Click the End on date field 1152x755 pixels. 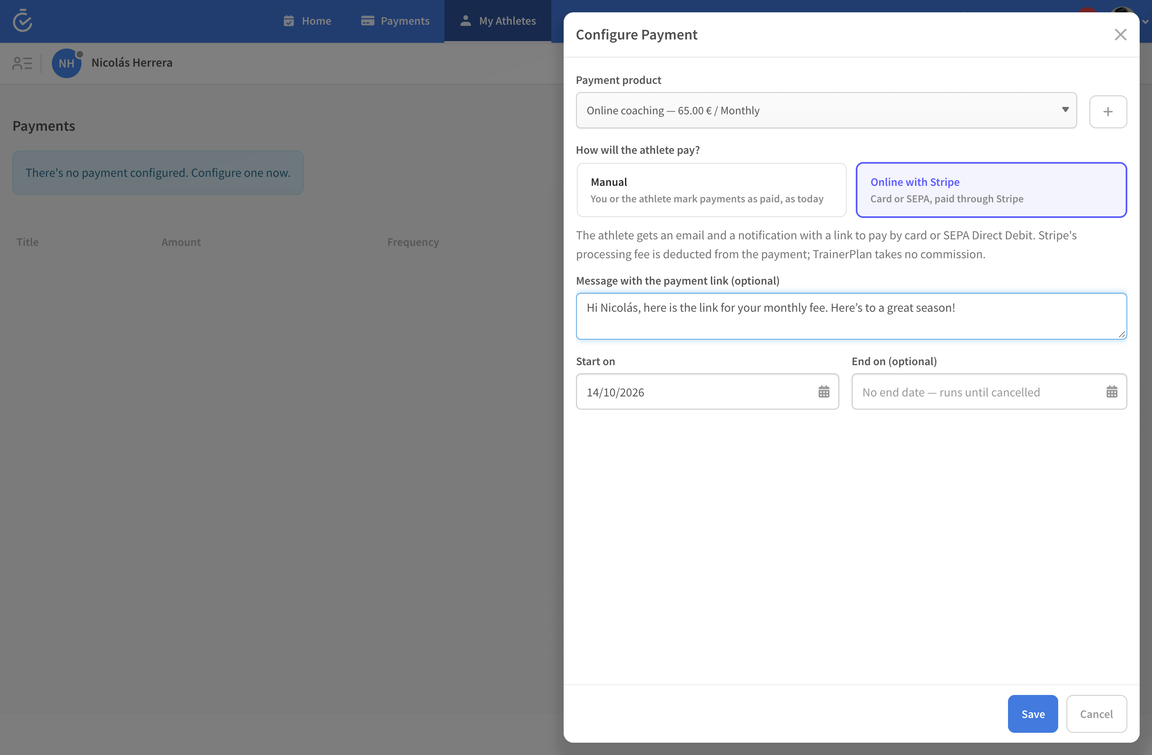989,392
